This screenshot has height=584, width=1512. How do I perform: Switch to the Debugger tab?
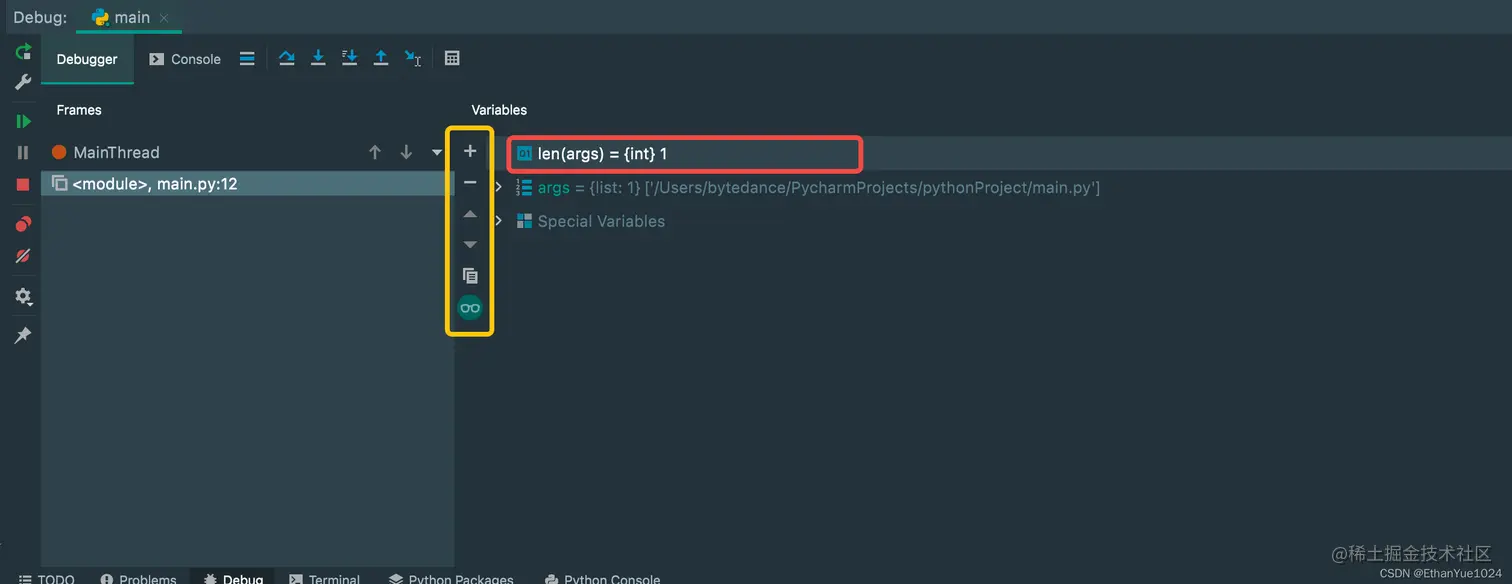pyautogui.click(x=87, y=59)
